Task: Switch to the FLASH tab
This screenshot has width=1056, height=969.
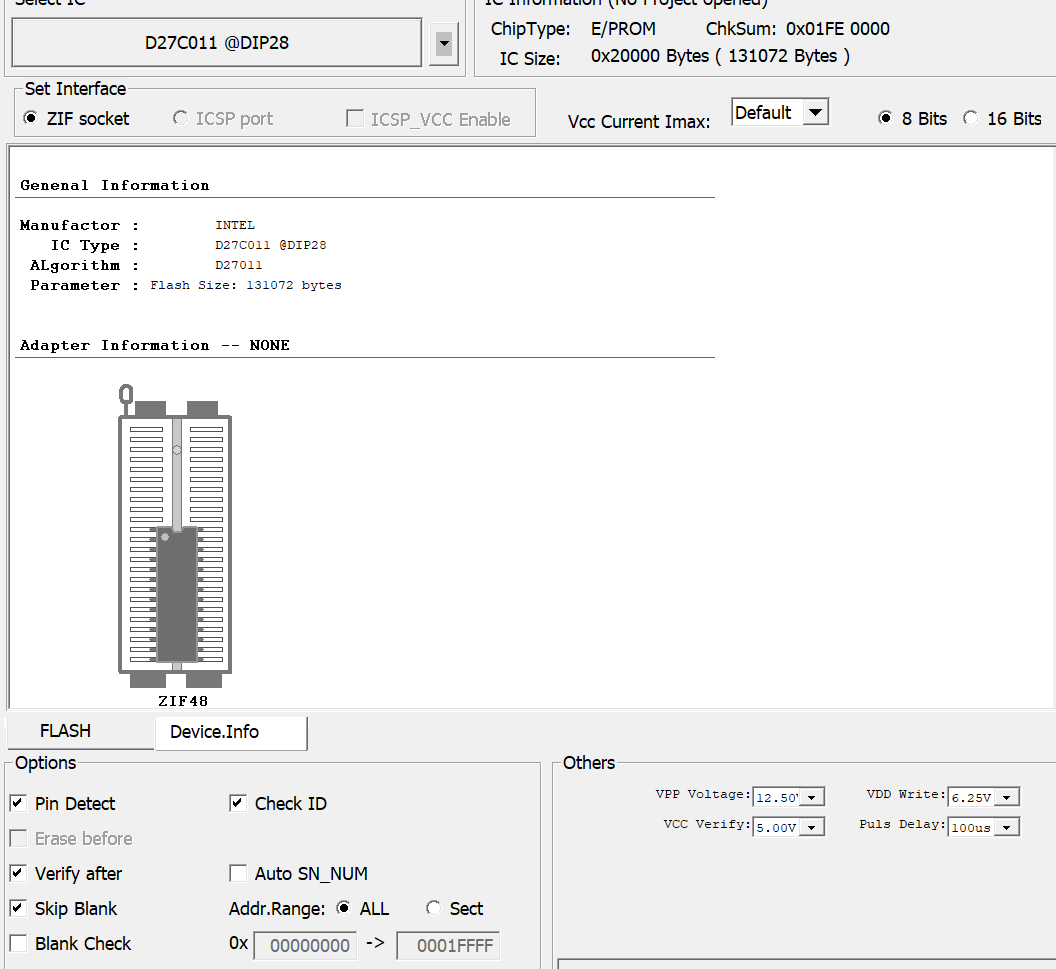Action: [x=66, y=731]
